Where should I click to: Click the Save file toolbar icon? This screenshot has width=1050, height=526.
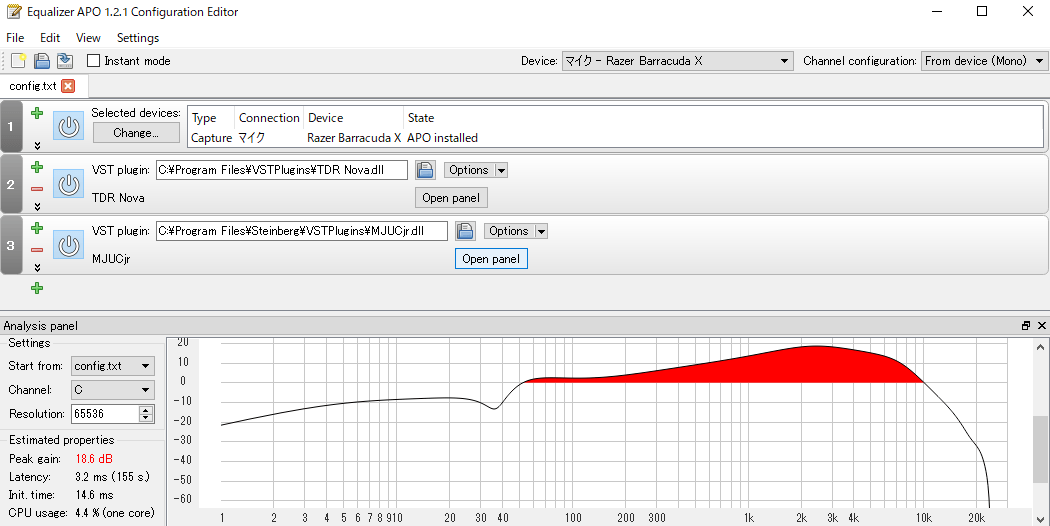(x=65, y=61)
